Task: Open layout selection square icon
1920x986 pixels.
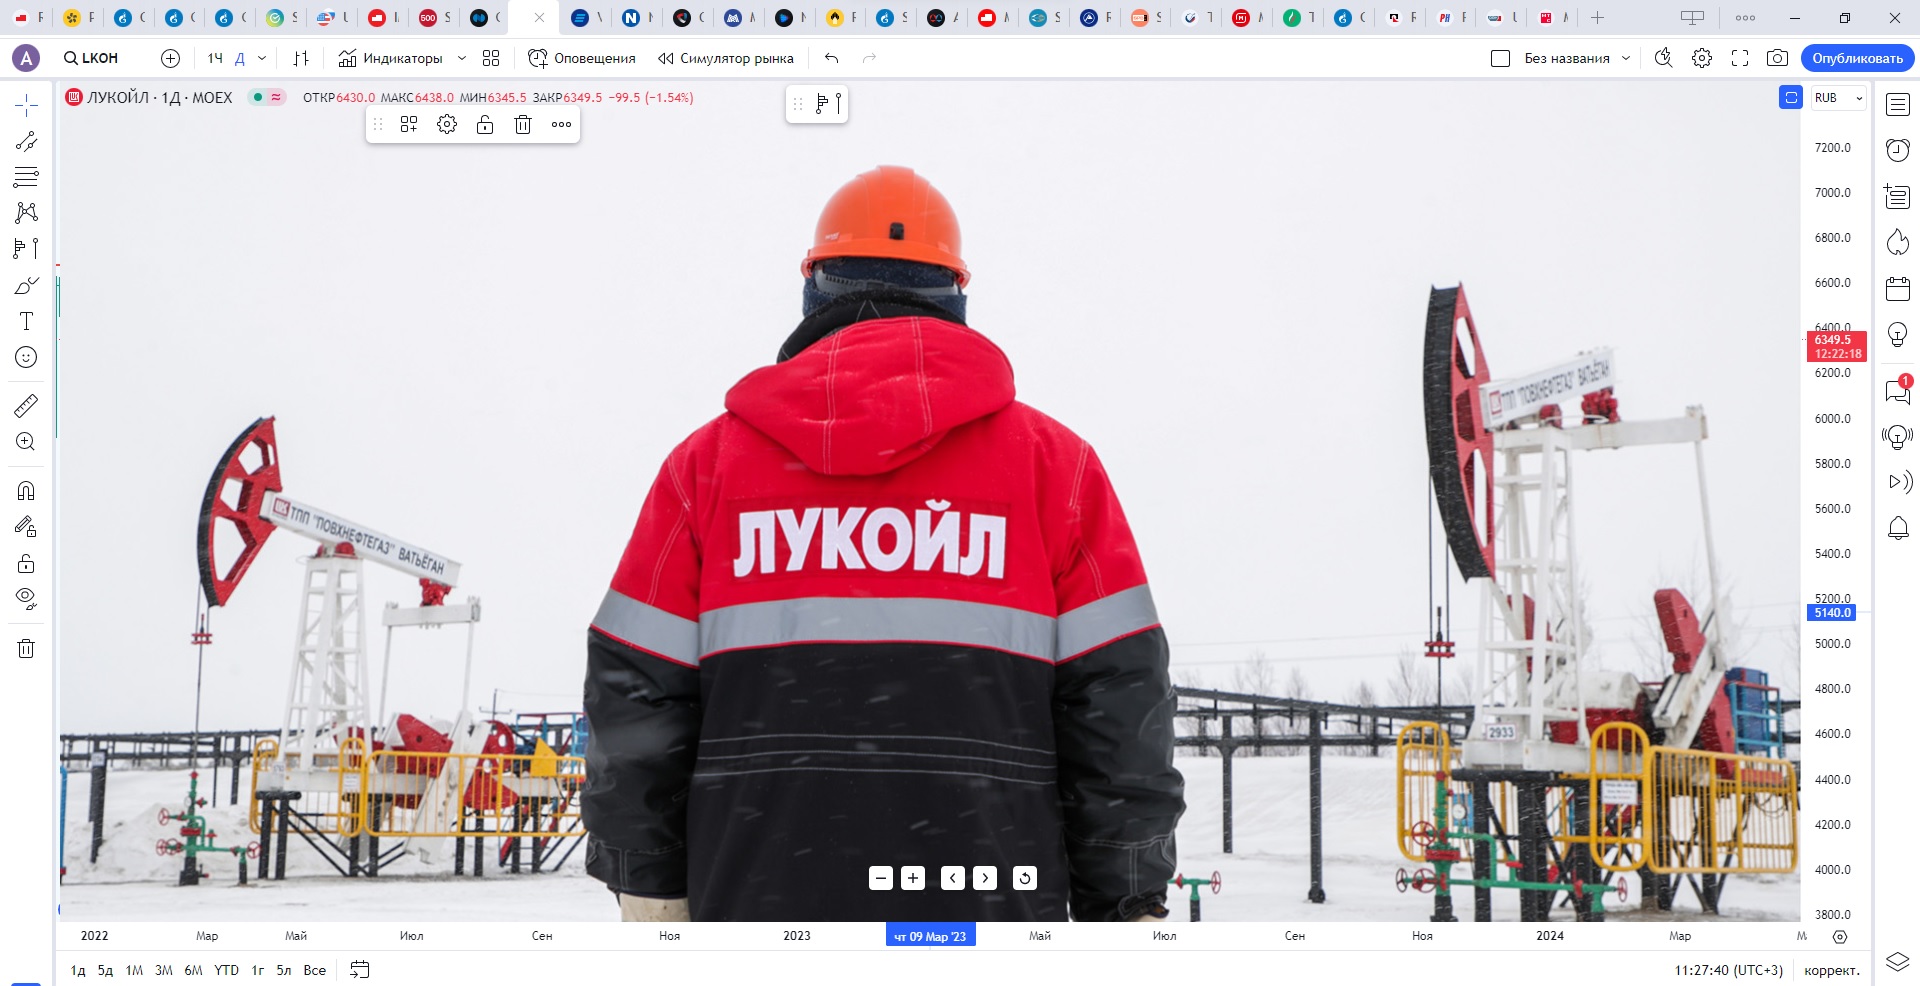Action: click(x=1500, y=58)
